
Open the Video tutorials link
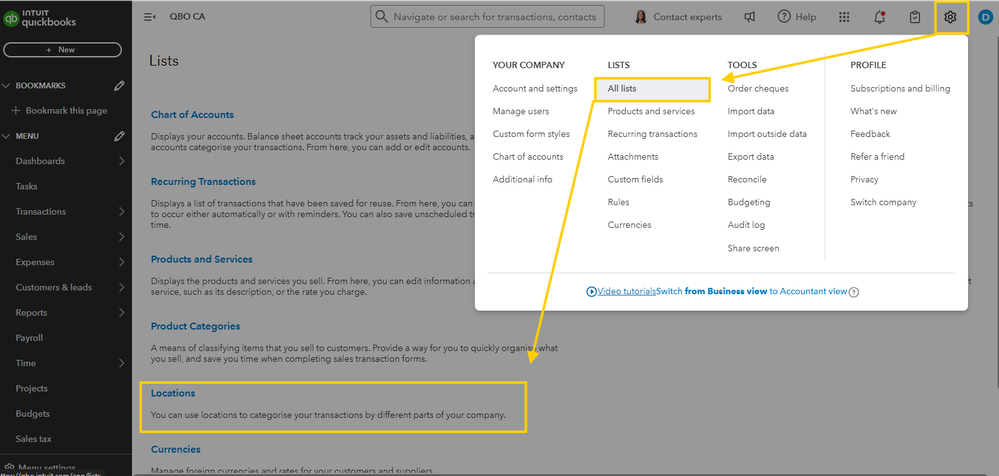coord(626,291)
